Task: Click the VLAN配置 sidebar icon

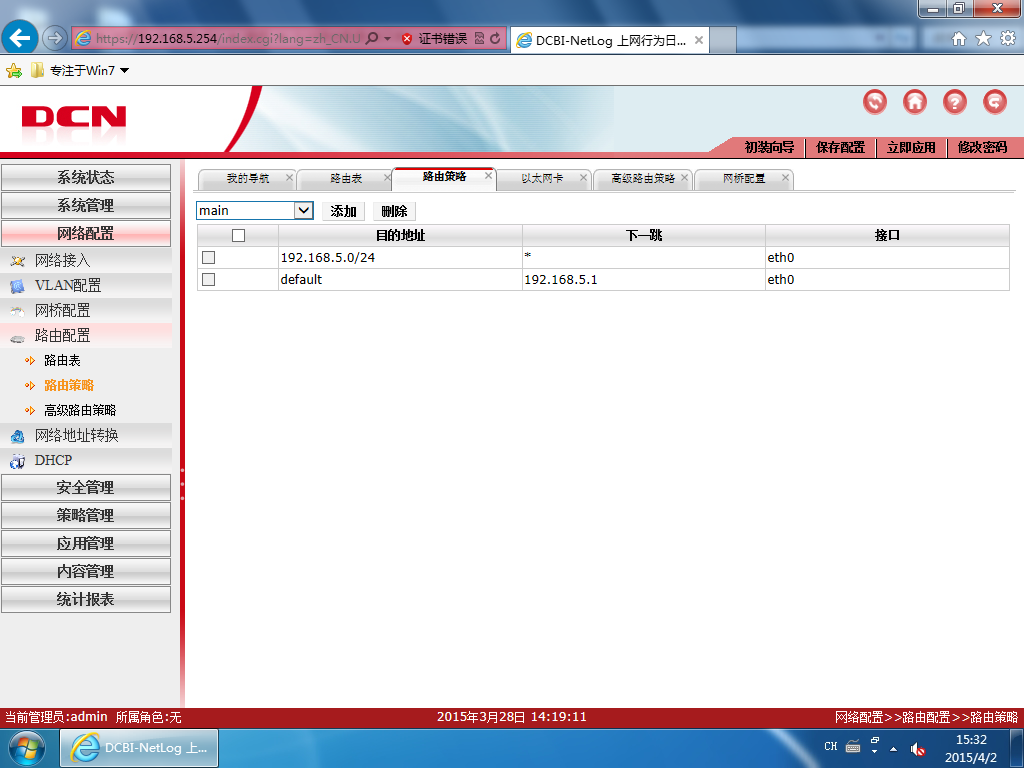Action: click(x=18, y=286)
